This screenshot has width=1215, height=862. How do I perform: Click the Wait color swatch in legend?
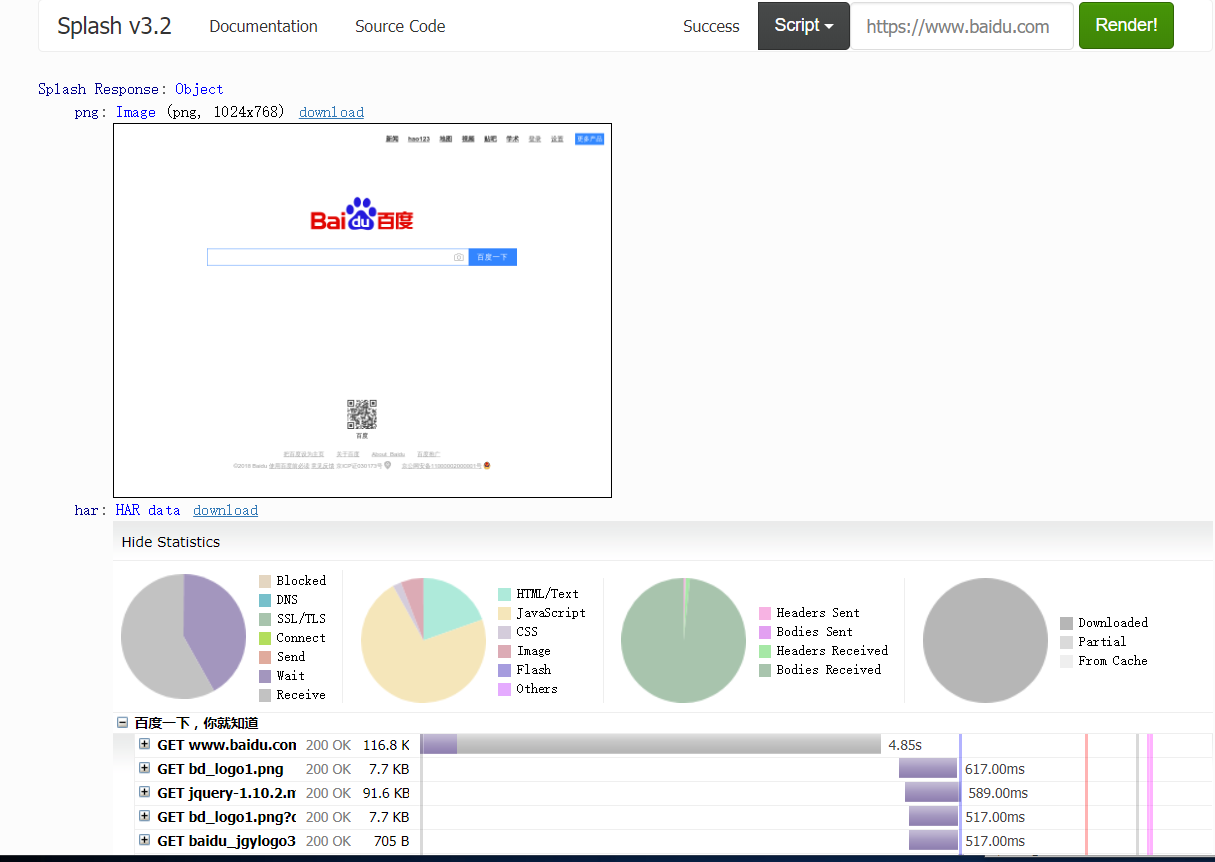[265, 676]
